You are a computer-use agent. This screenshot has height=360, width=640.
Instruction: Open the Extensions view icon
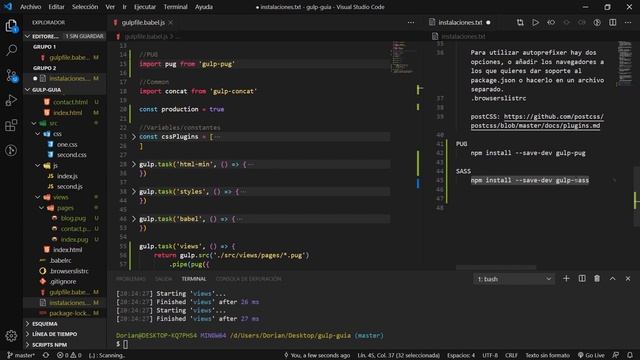[11, 125]
